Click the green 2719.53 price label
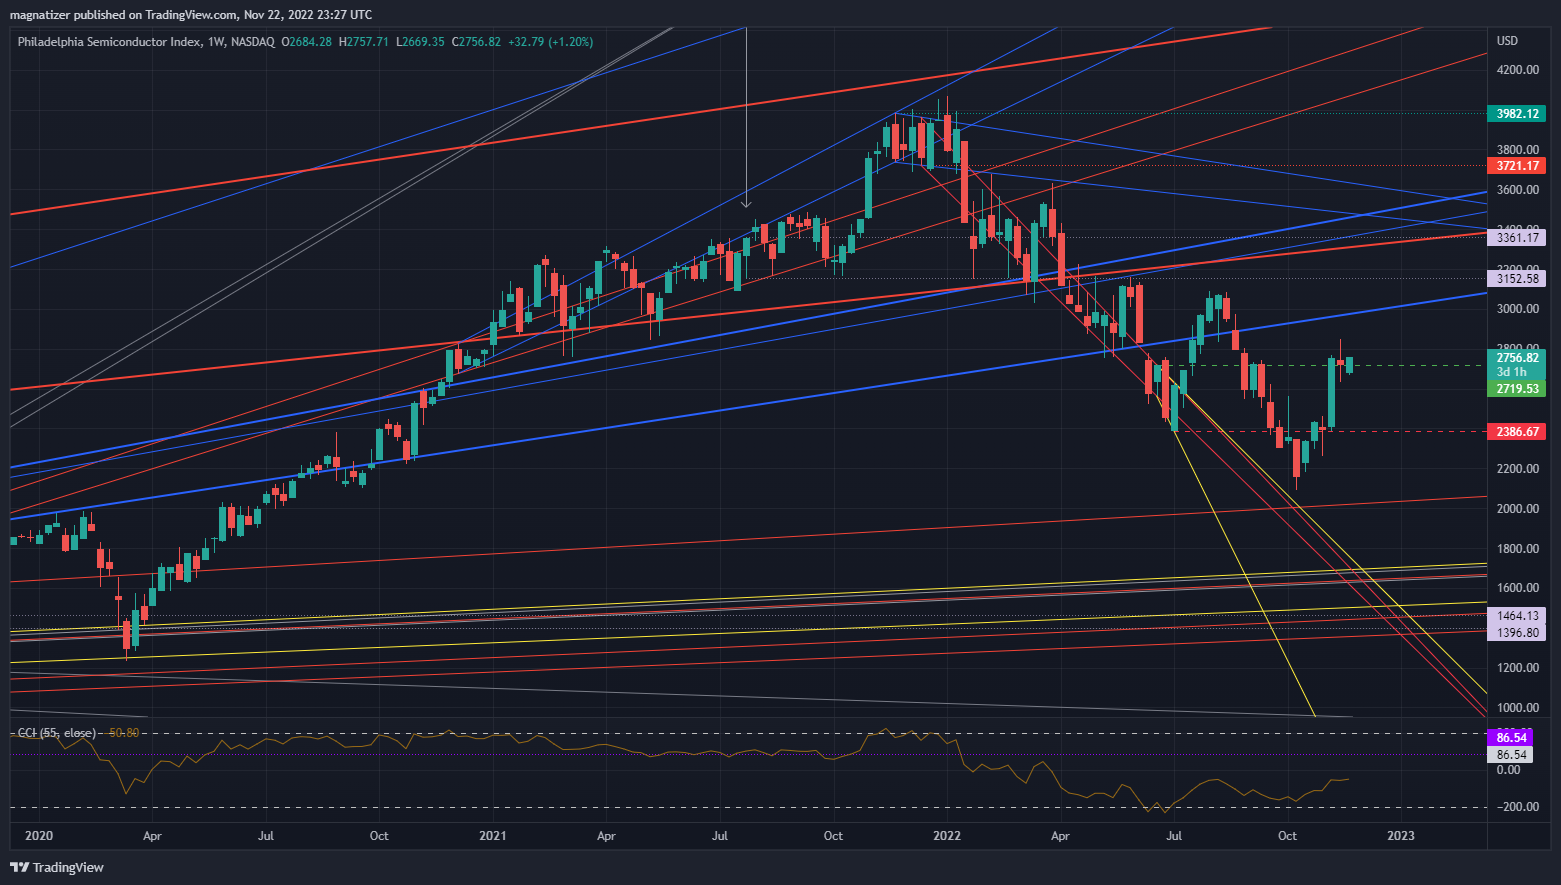 1516,389
